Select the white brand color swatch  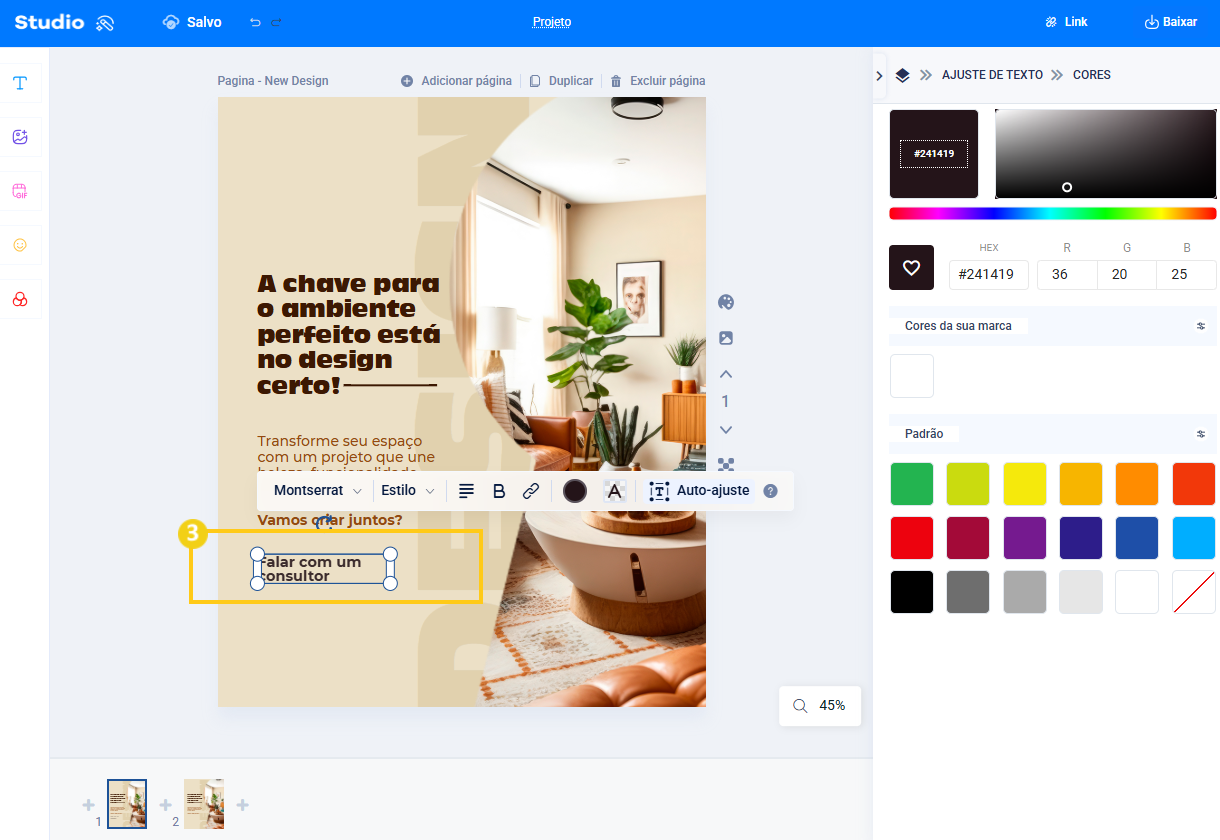click(x=911, y=376)
